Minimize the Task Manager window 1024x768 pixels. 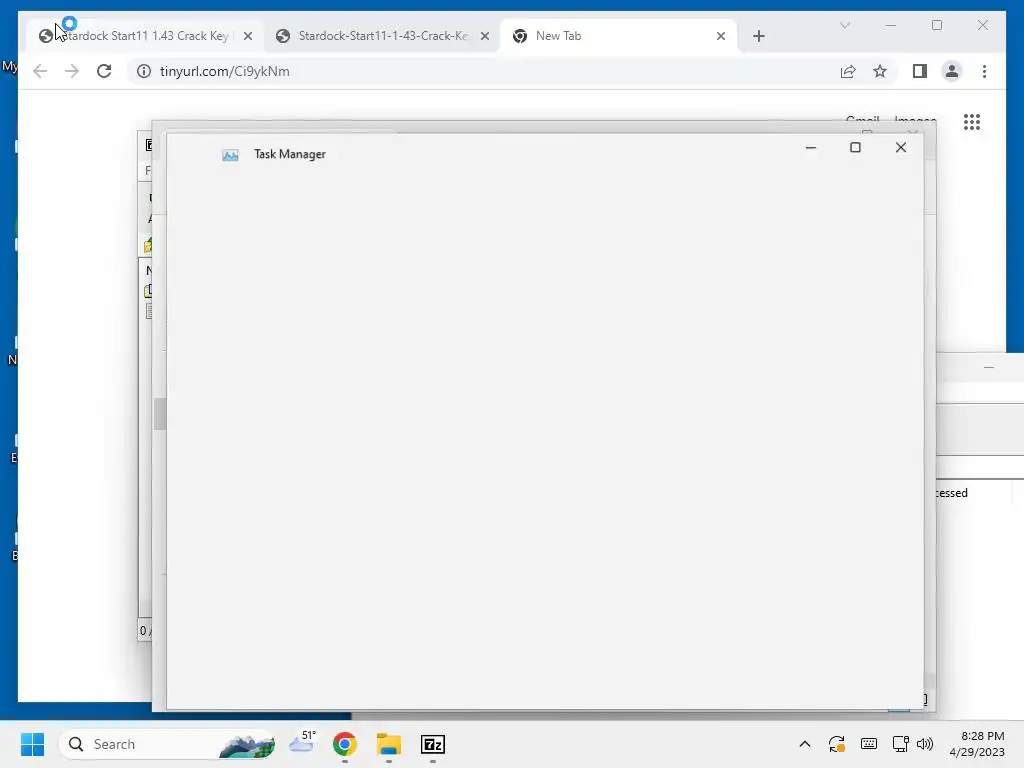810,148
